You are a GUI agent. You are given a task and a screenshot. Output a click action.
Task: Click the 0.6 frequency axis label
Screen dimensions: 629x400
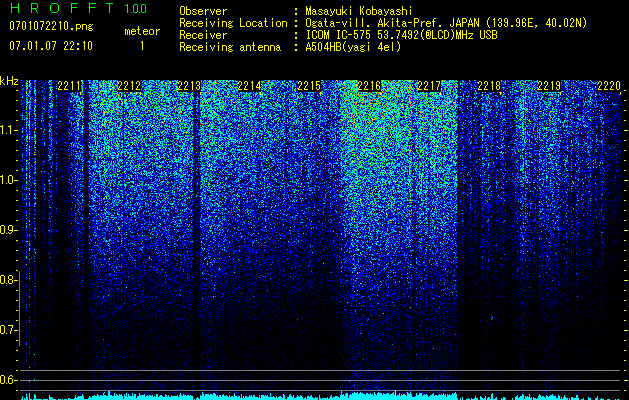[x=7, y=380]
